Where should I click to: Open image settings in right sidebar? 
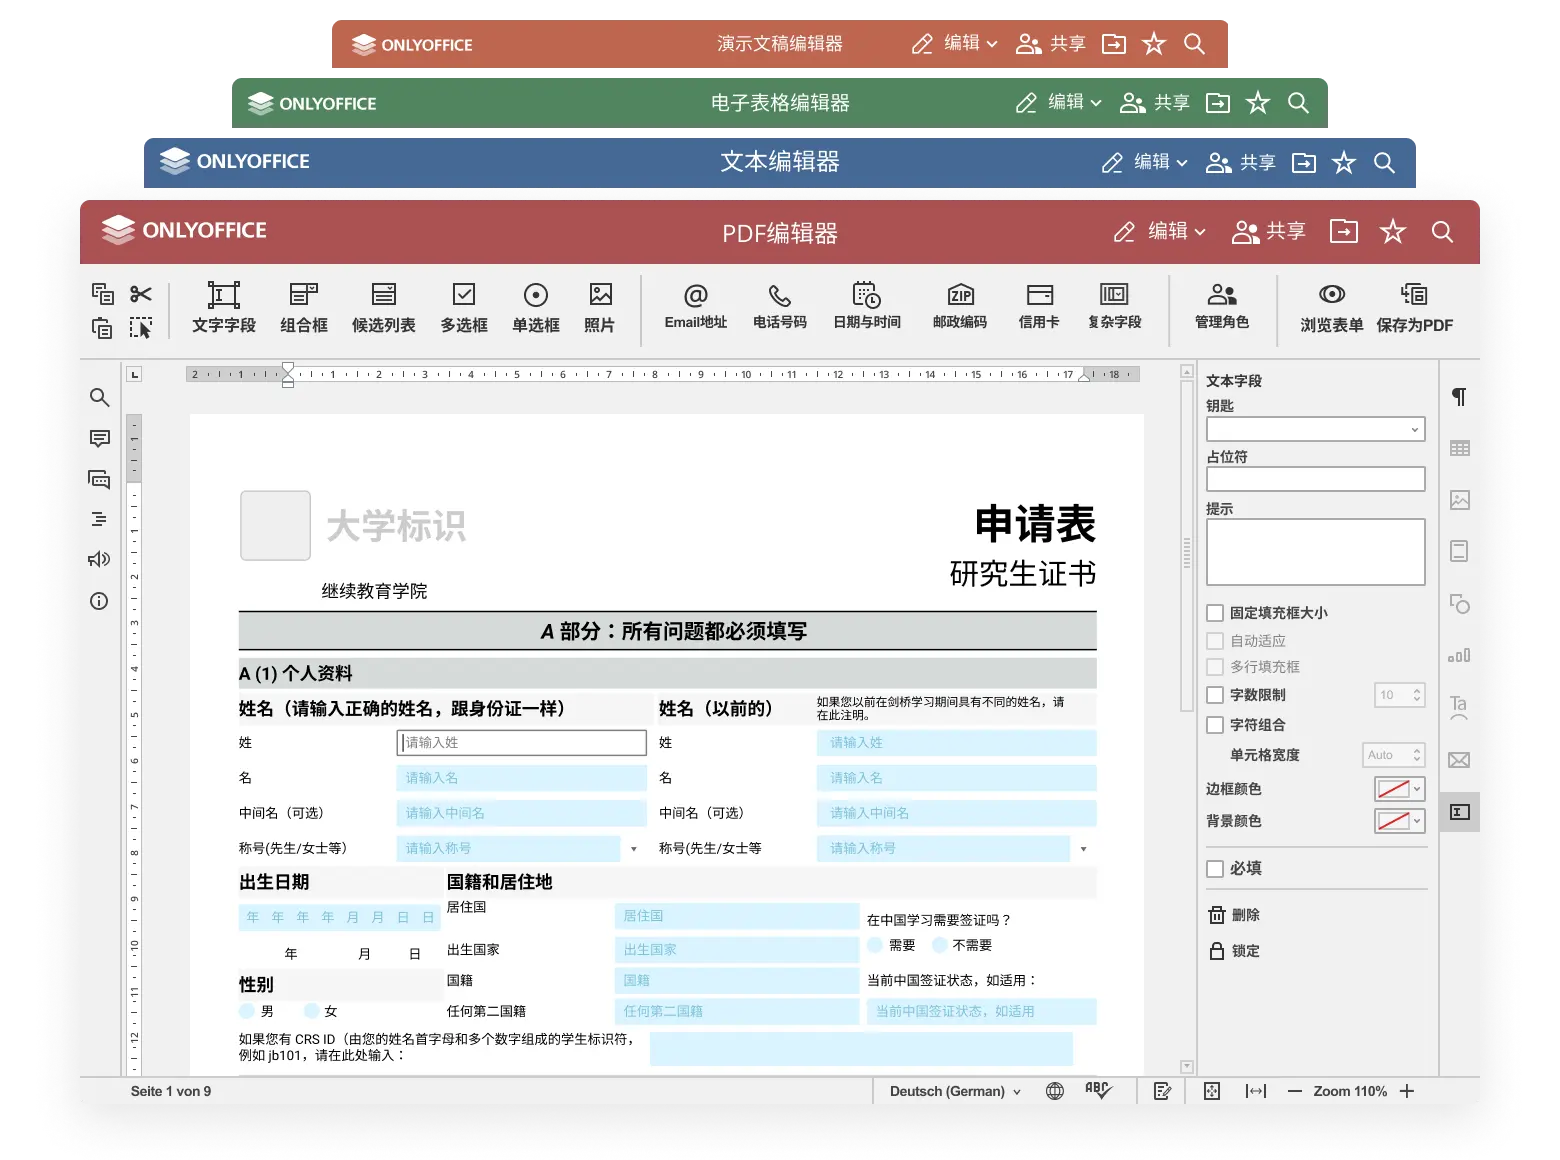coord(1459,500)
